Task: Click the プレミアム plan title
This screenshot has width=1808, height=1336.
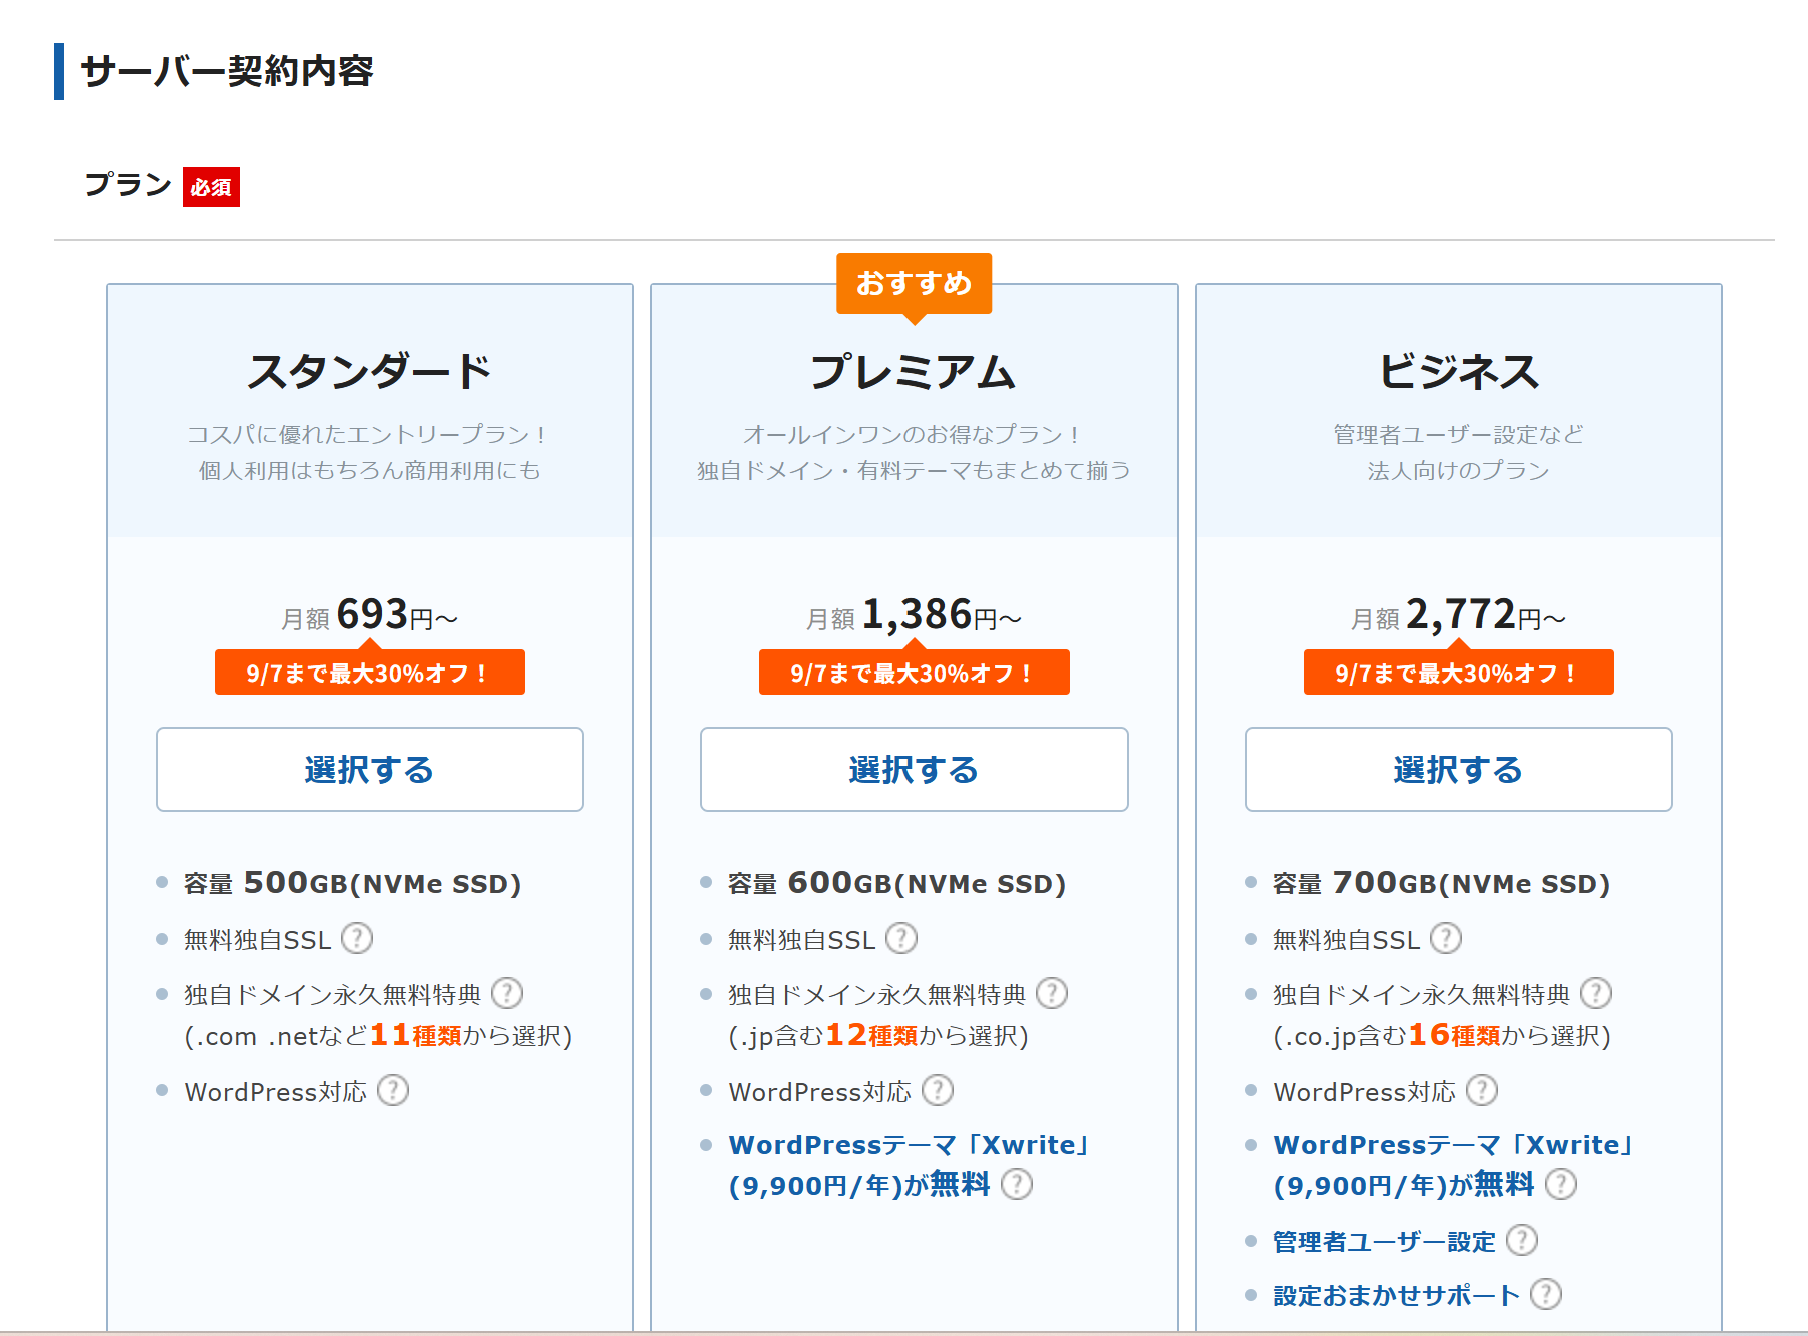Action: (x=914, y=372)
